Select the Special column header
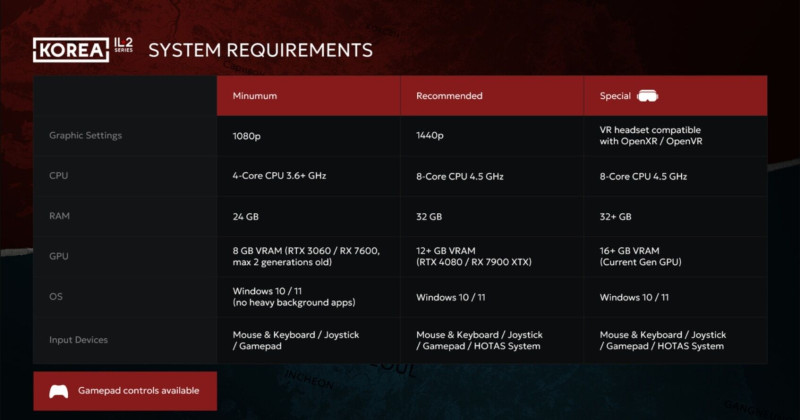This screenshot has height=420, width=800. (676, 96)
